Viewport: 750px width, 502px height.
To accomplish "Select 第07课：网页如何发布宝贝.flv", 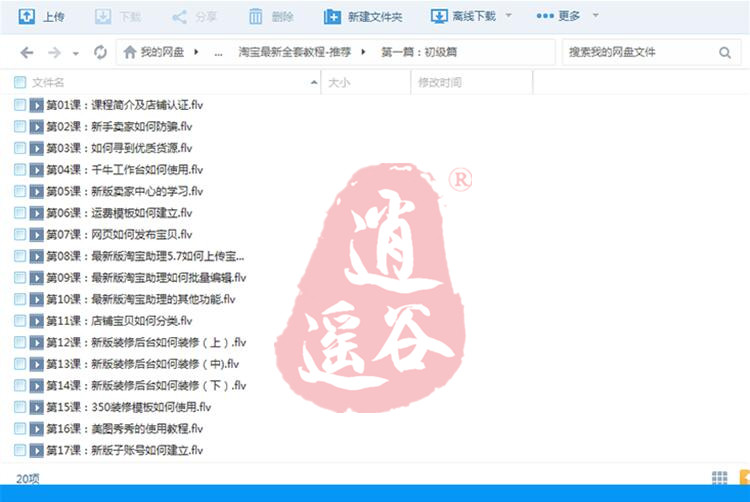I will [120, 234].
